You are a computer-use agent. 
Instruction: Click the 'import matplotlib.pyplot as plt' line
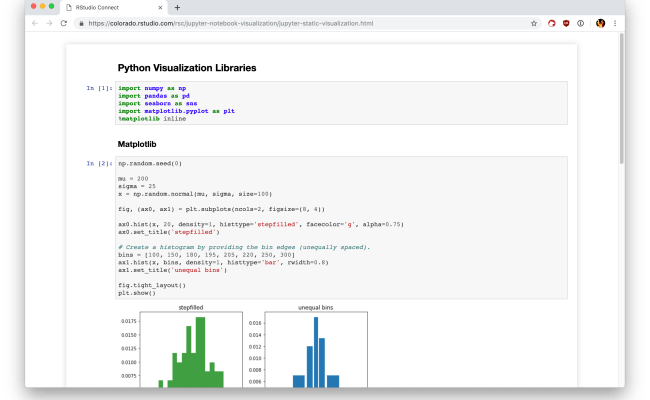tap(177, 111)
